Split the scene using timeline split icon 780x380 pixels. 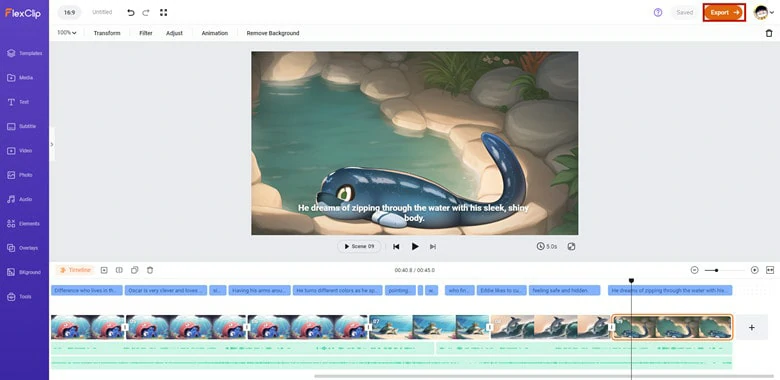click(x=119, y=270)
